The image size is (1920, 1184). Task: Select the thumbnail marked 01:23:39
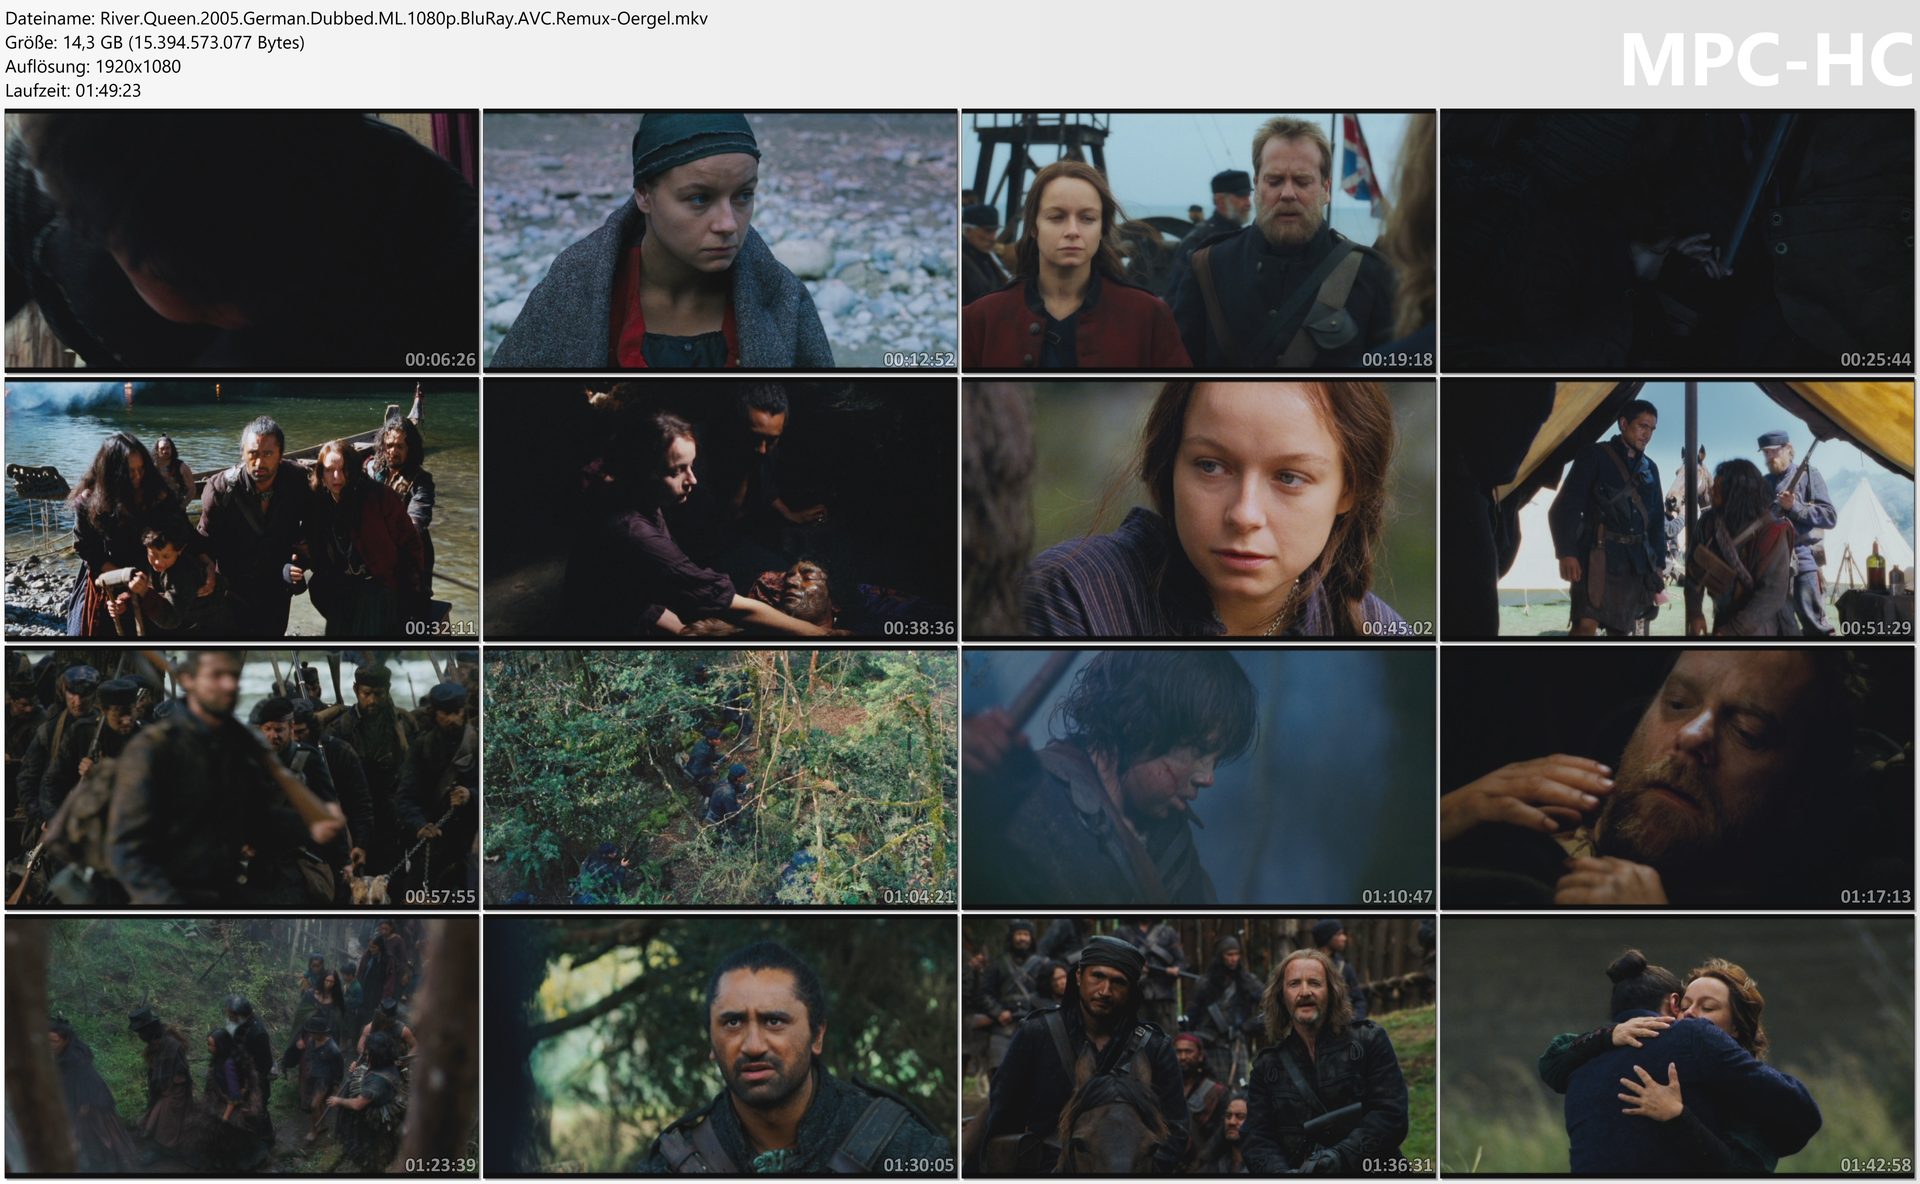pyautogui.click(x=241, y=1045)
